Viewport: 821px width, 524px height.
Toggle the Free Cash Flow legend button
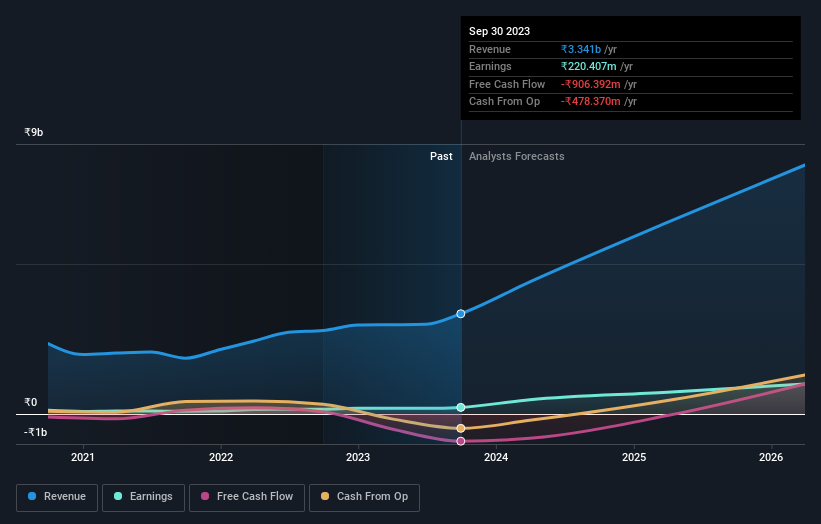coord(247,497)
